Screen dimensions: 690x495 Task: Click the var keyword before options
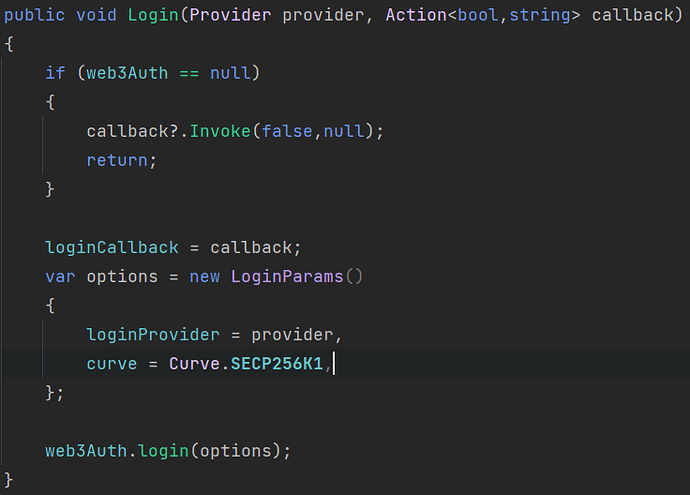click(60, 276)
